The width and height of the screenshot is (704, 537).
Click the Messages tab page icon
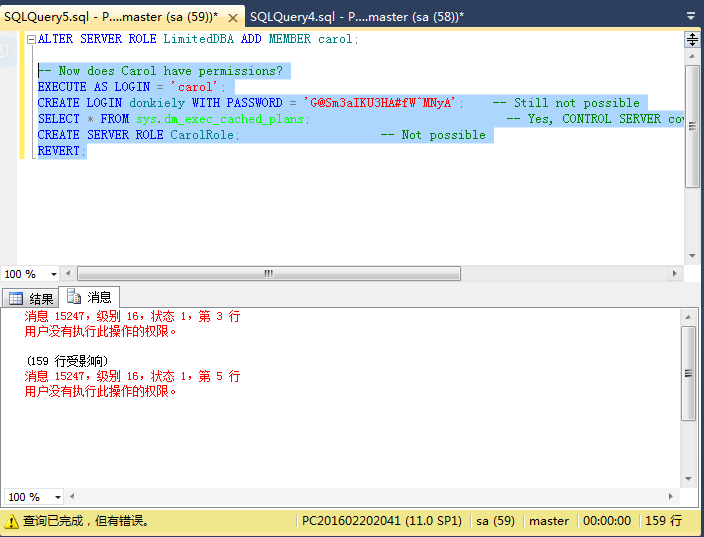tap(74, 297)
